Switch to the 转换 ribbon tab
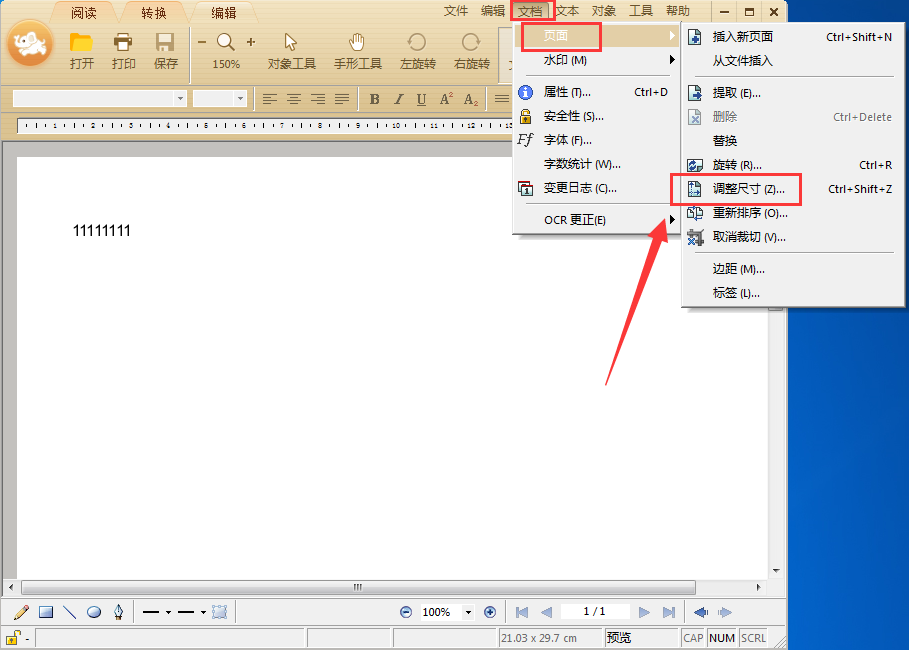Screen dimensions: 909x650 click(152, 13)
